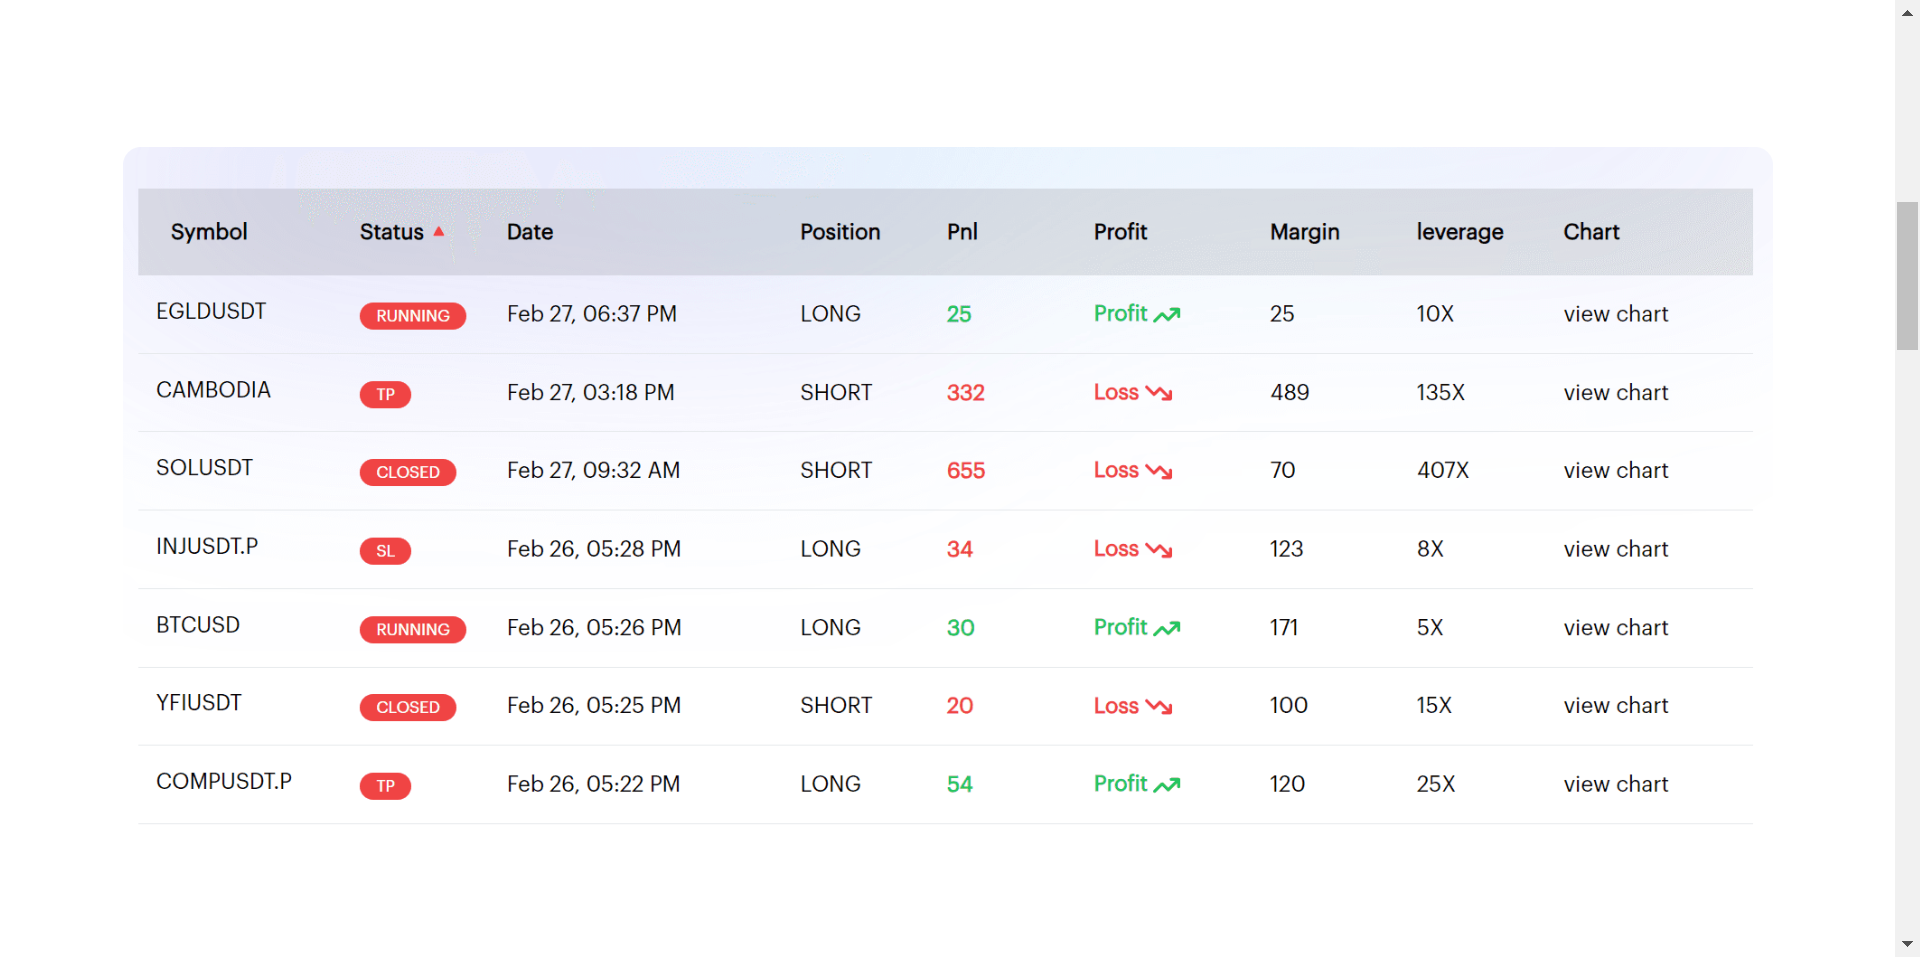
Task: Click the CAMBODIA loss down-trend icon
Action: click(x=1159, y=393)
